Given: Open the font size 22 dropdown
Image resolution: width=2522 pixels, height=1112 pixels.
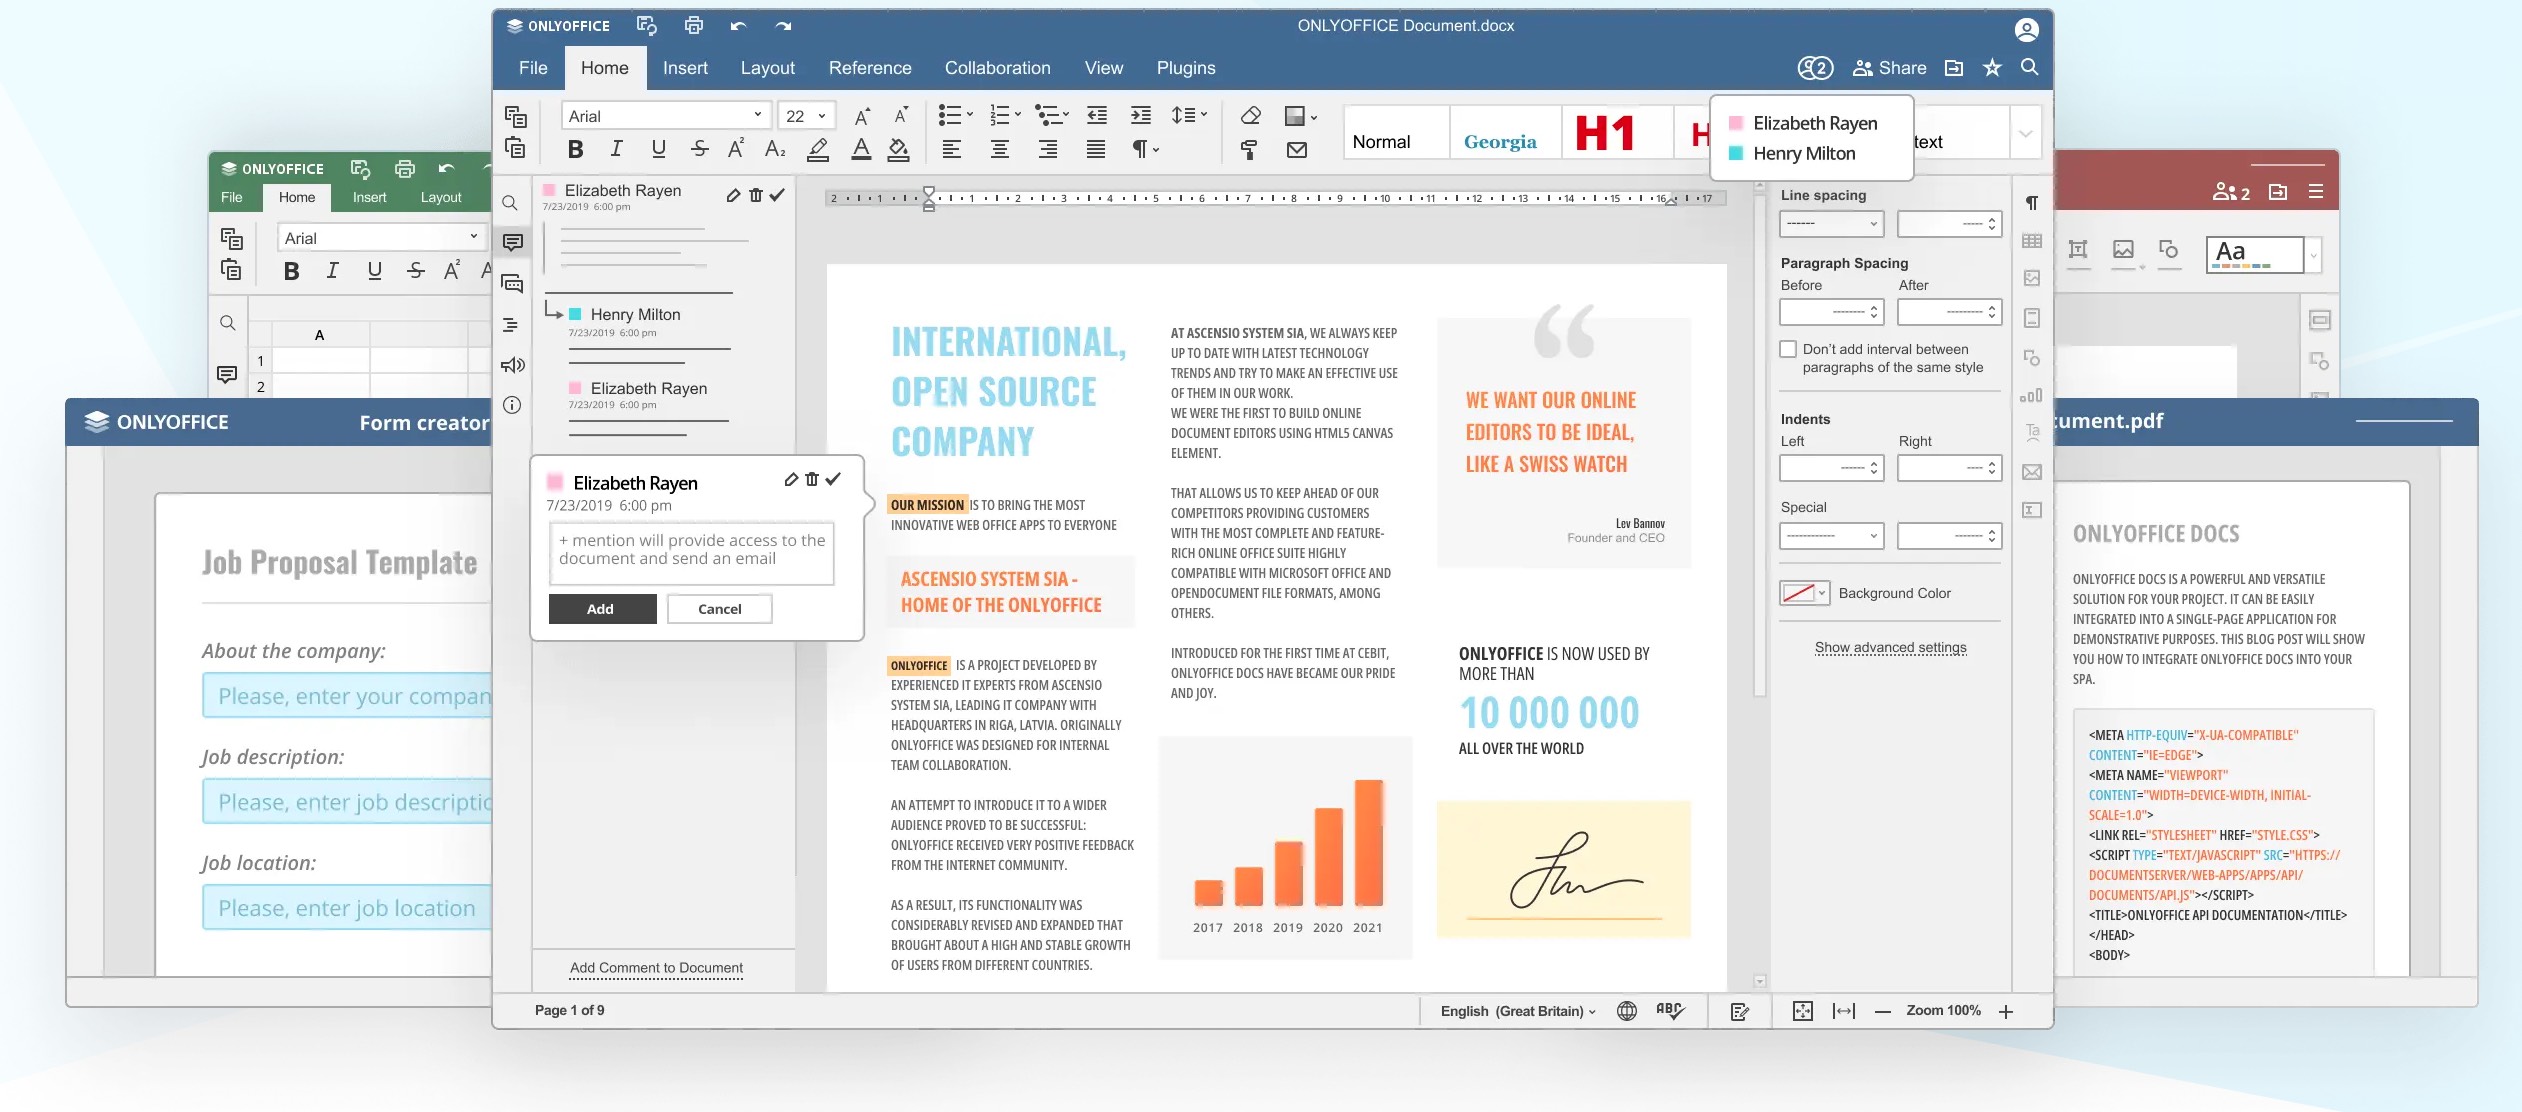Looking at the screenshot, I should [822, 116].
